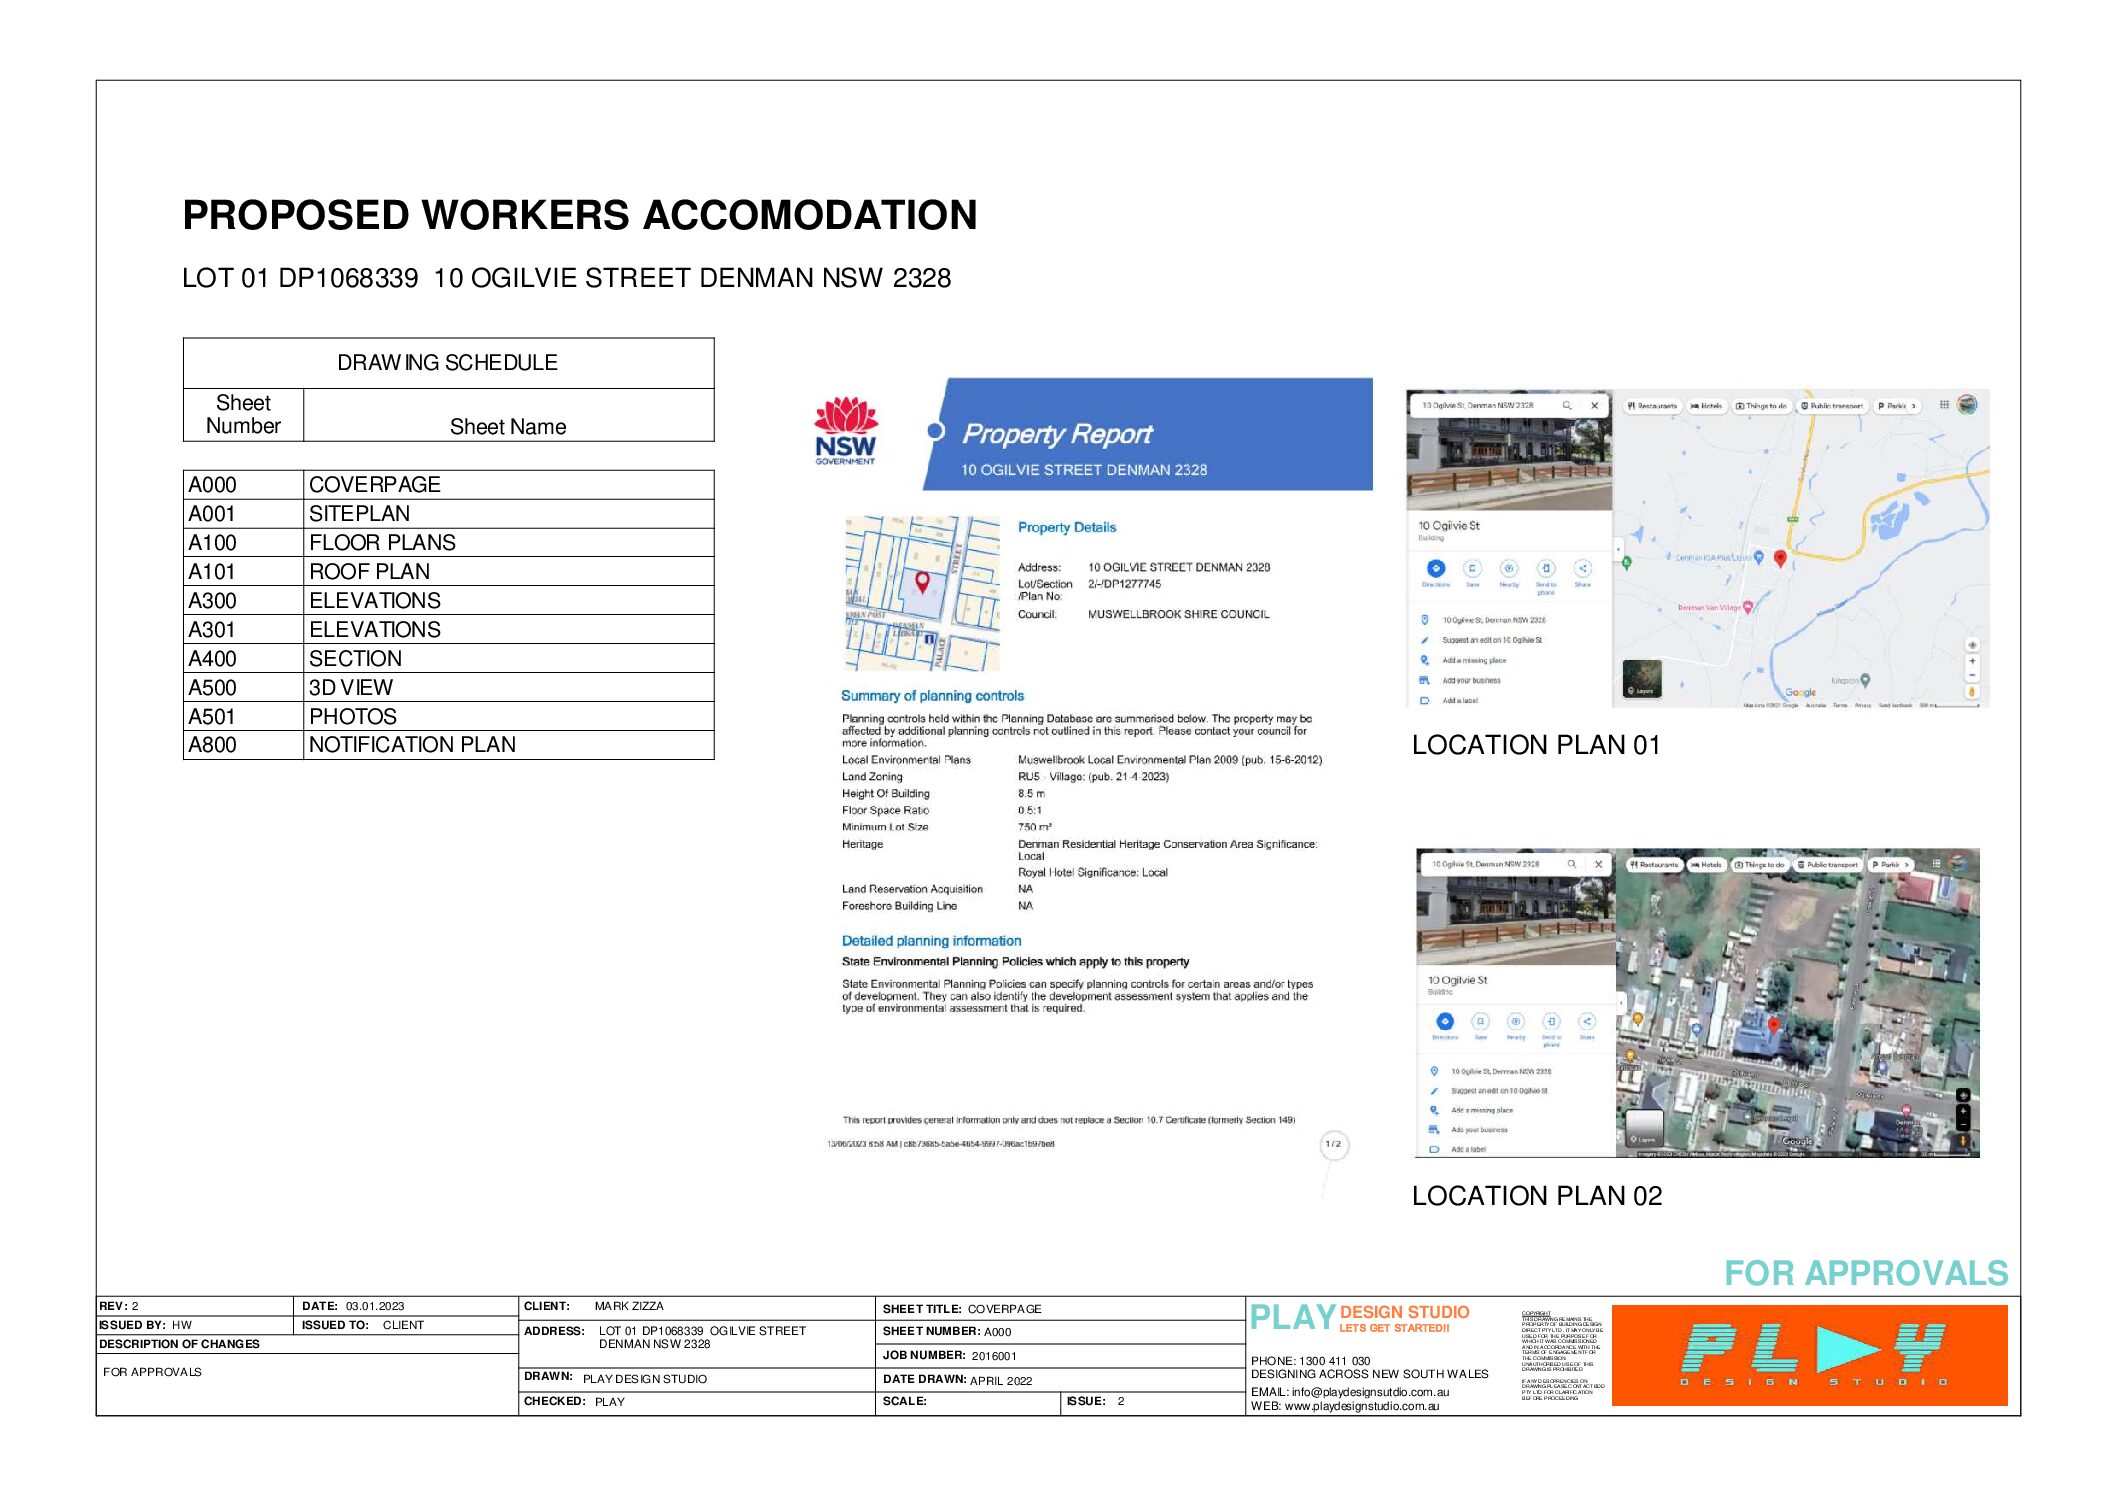This screenshot has width=2117, height=1497.
Task: Click Pegman icon on Location Plan 02 satellite map
Action: pos(1963,1140)
